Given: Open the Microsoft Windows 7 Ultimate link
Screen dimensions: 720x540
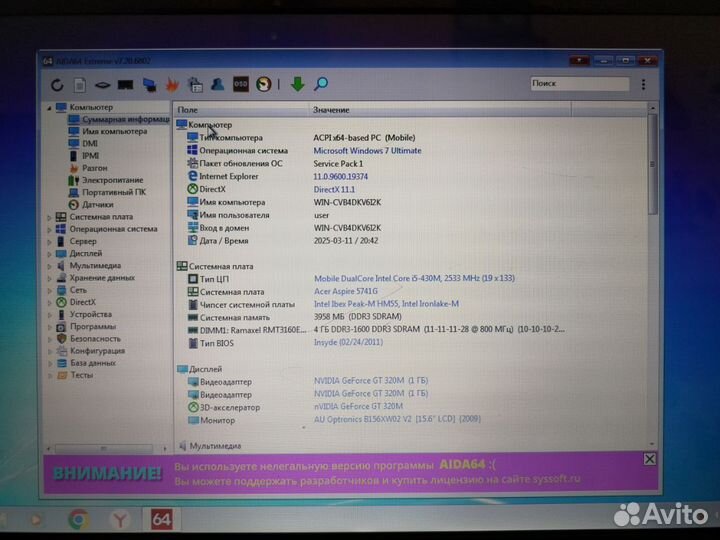Looking at the screenshot, I should tap(367, 150).
